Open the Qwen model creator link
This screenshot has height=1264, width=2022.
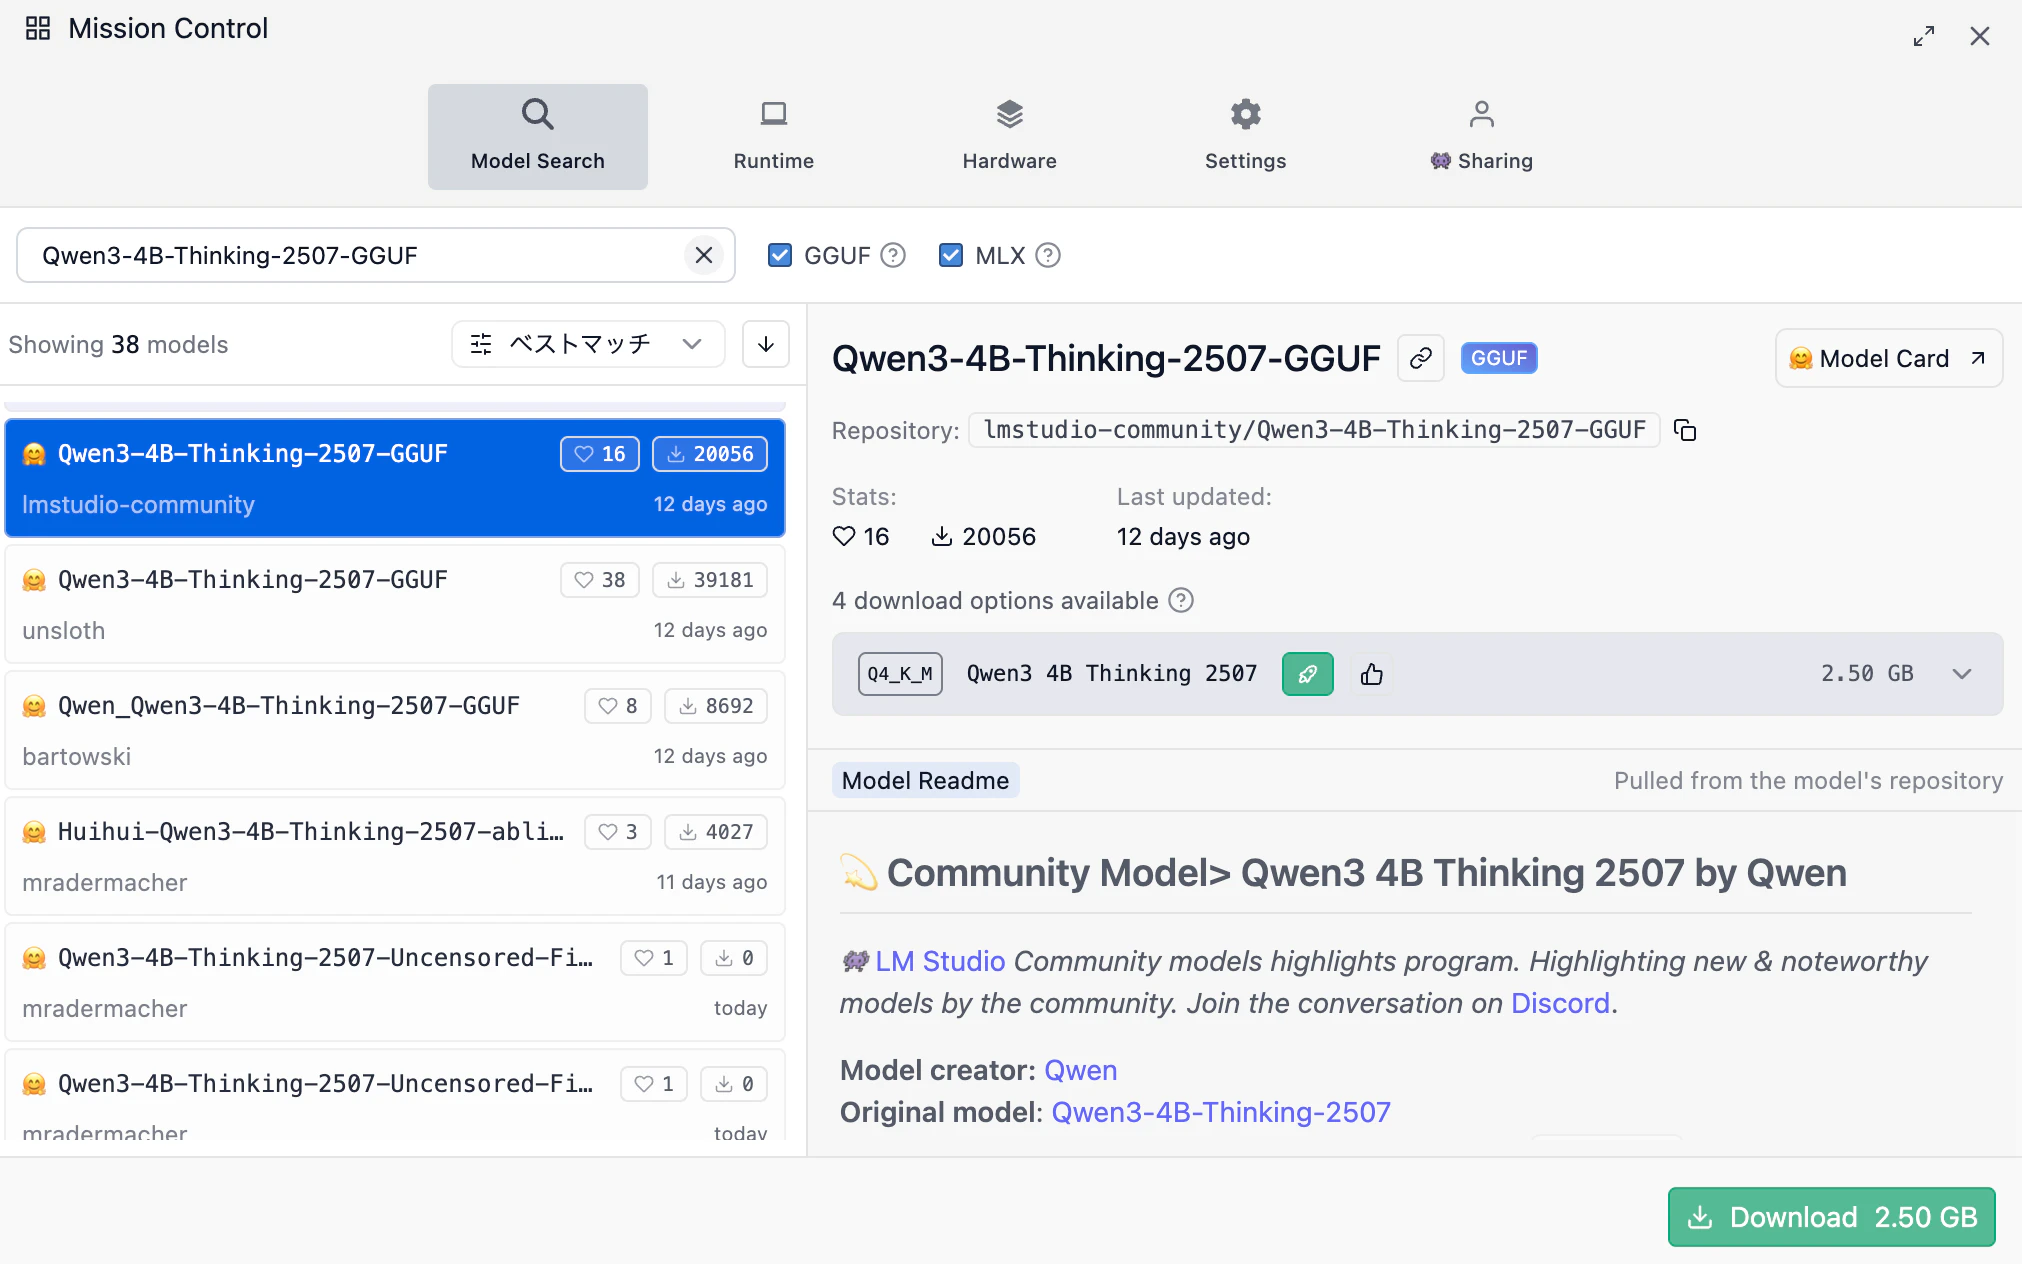click(x=1081, y=1070)
